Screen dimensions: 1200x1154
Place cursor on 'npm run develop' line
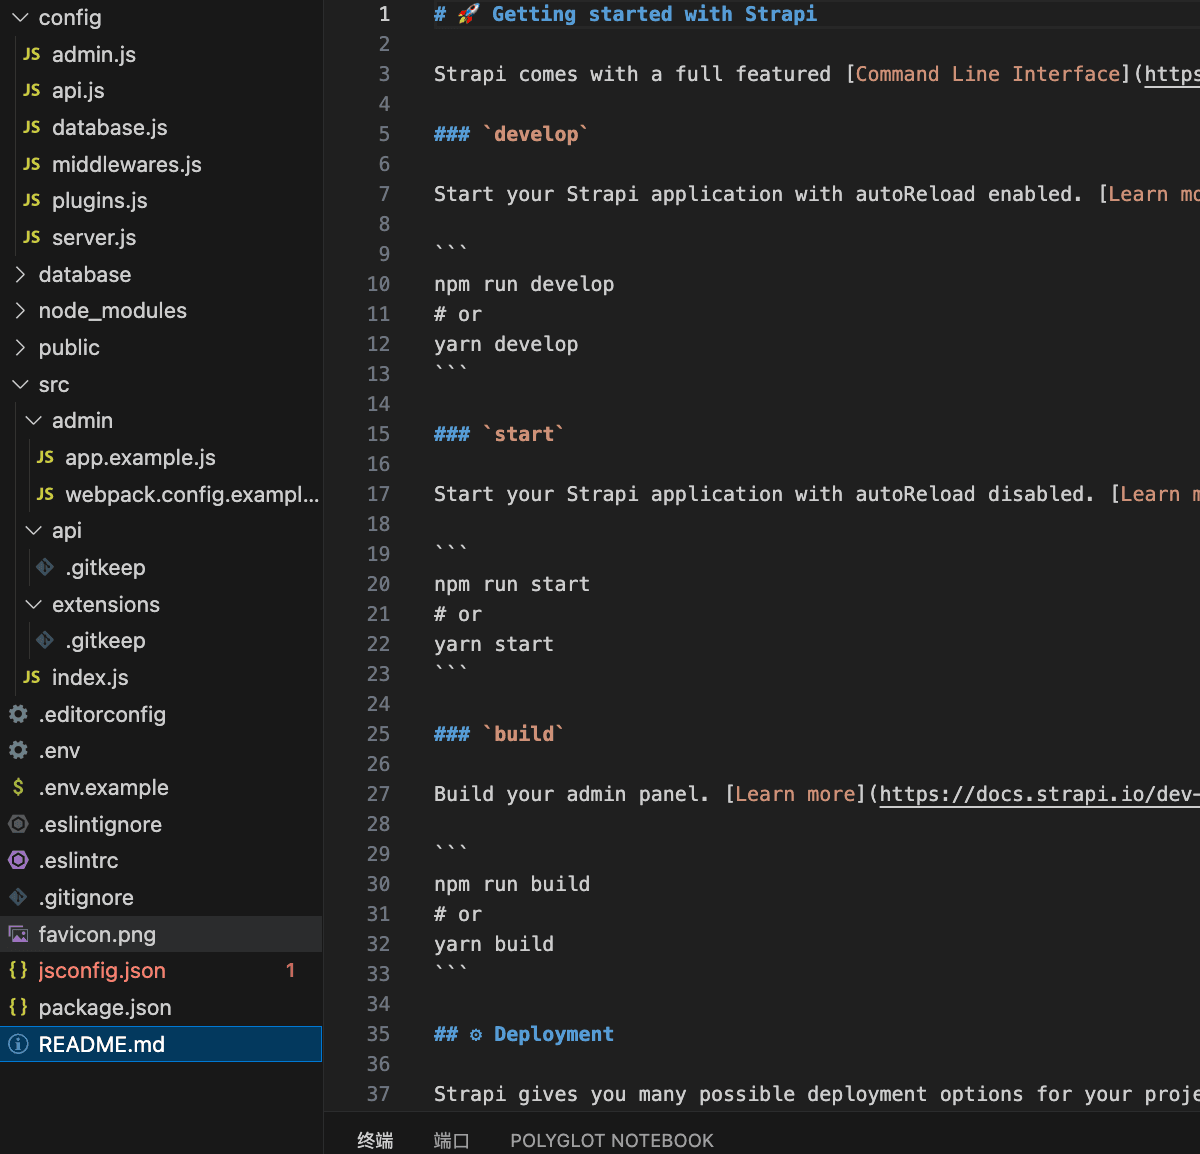[x=524, y=284]
